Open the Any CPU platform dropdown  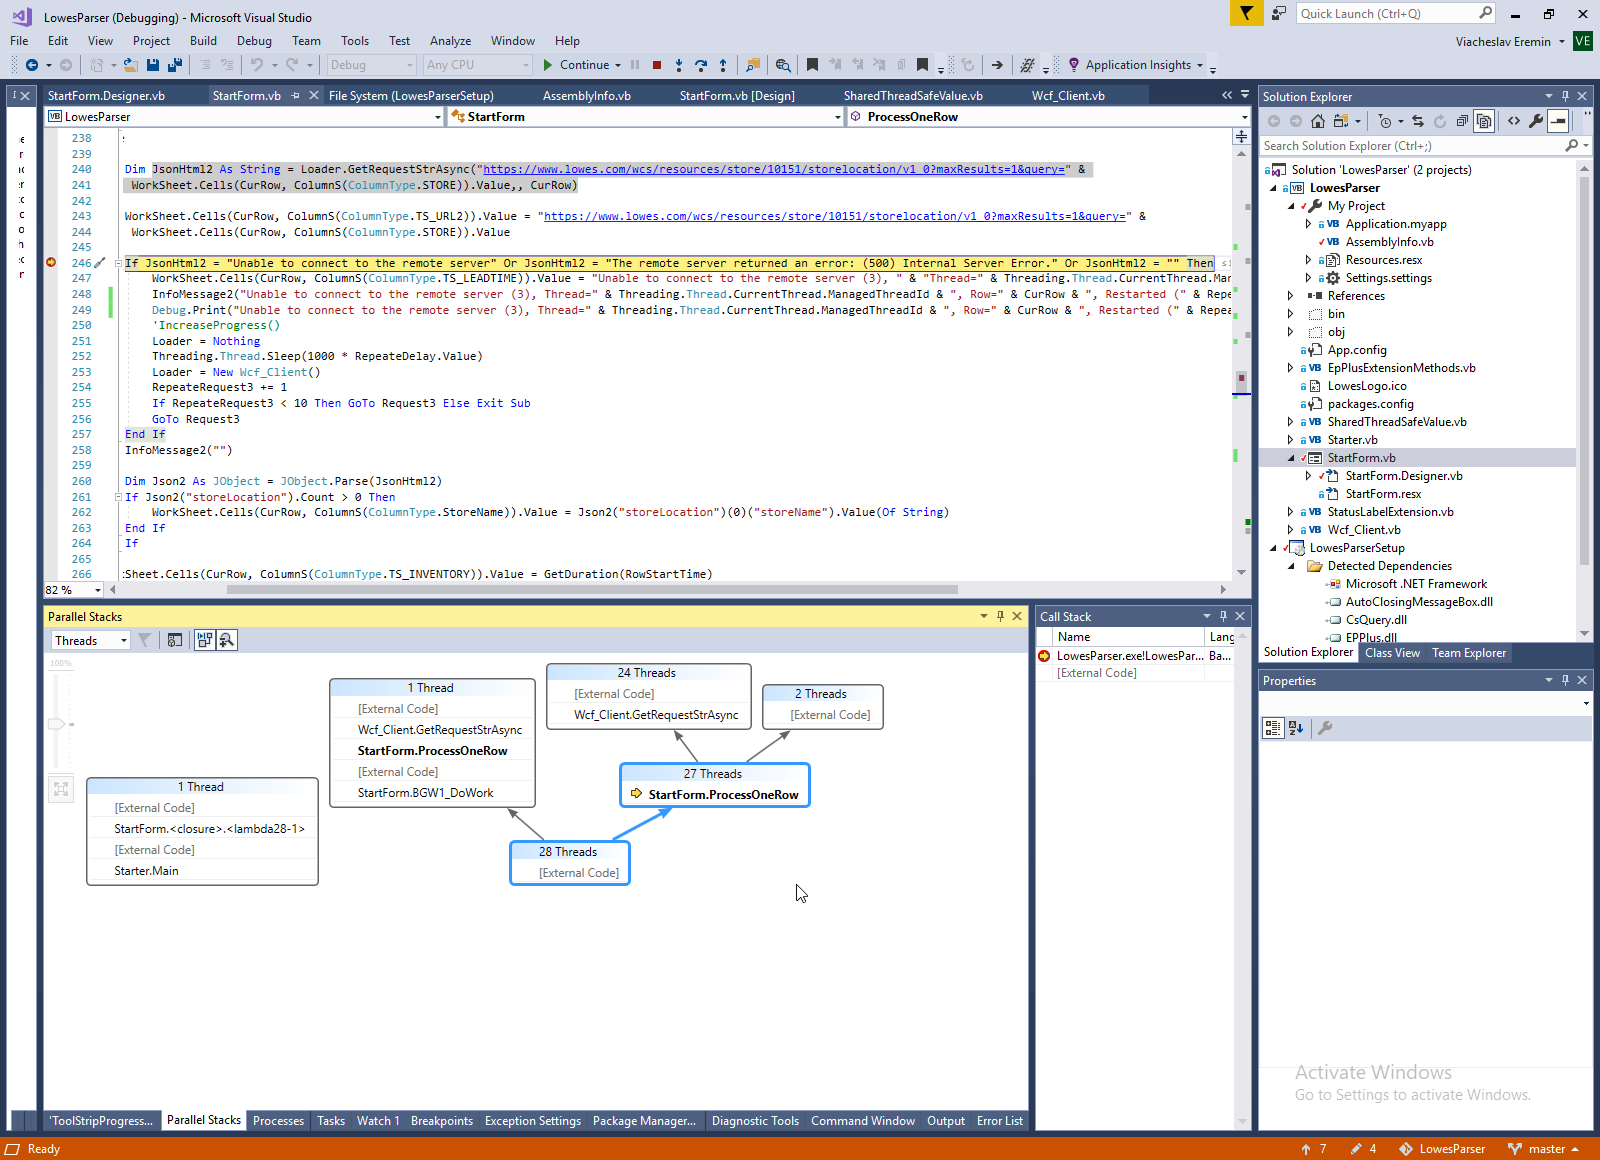tap(477, 65)
